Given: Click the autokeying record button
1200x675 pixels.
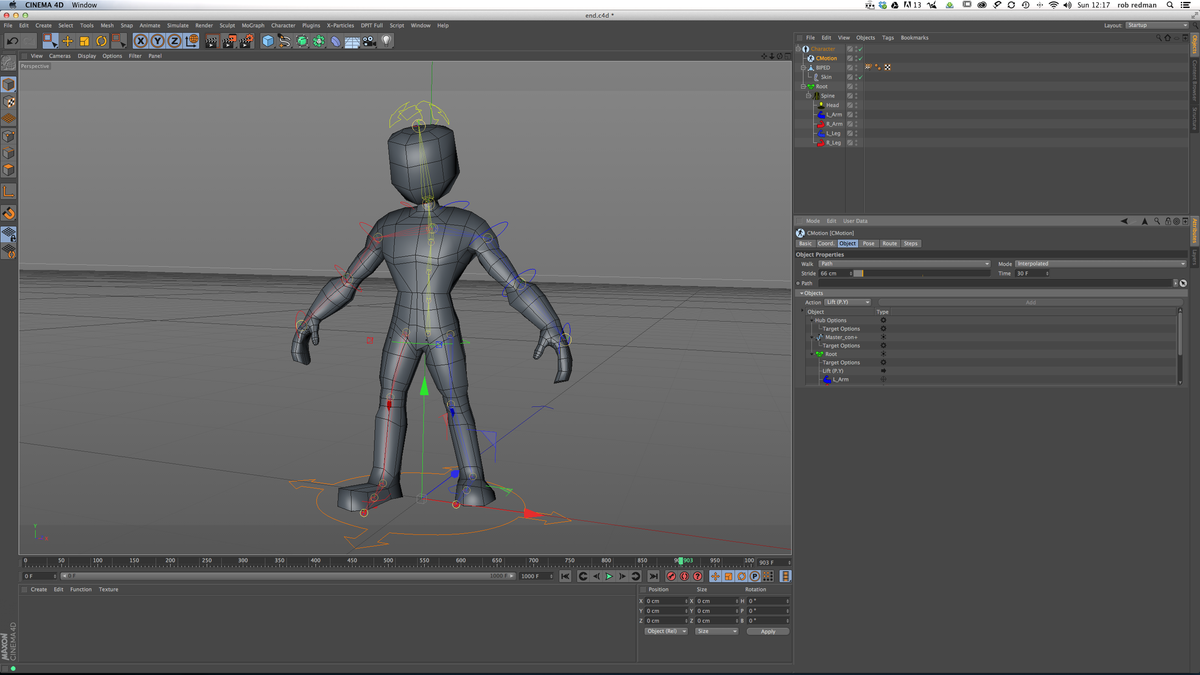Looking at the screenshot, I should click(x=684, y=576).
